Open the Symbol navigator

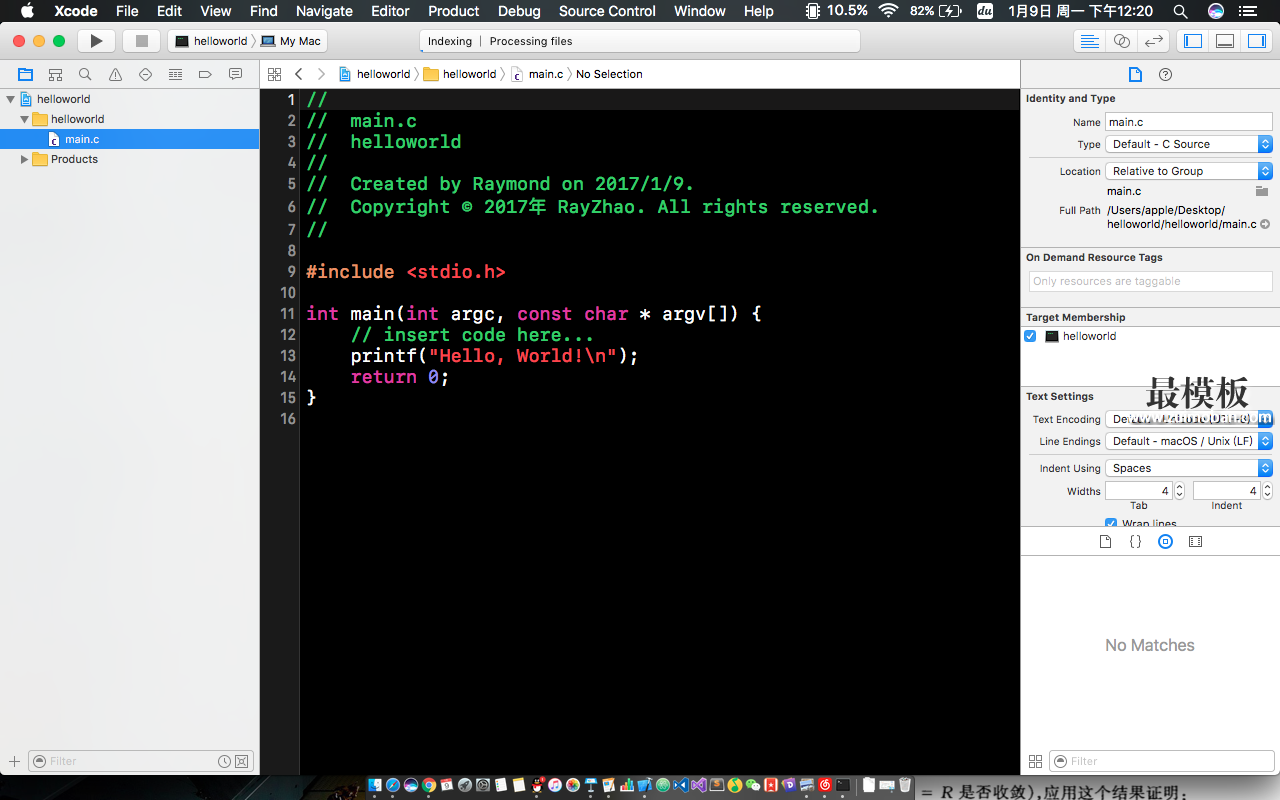point(55,74)
